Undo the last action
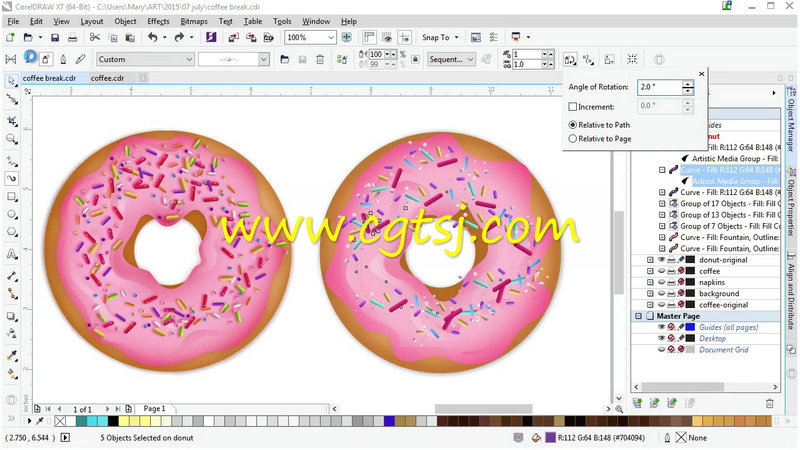 pos(153,37)
